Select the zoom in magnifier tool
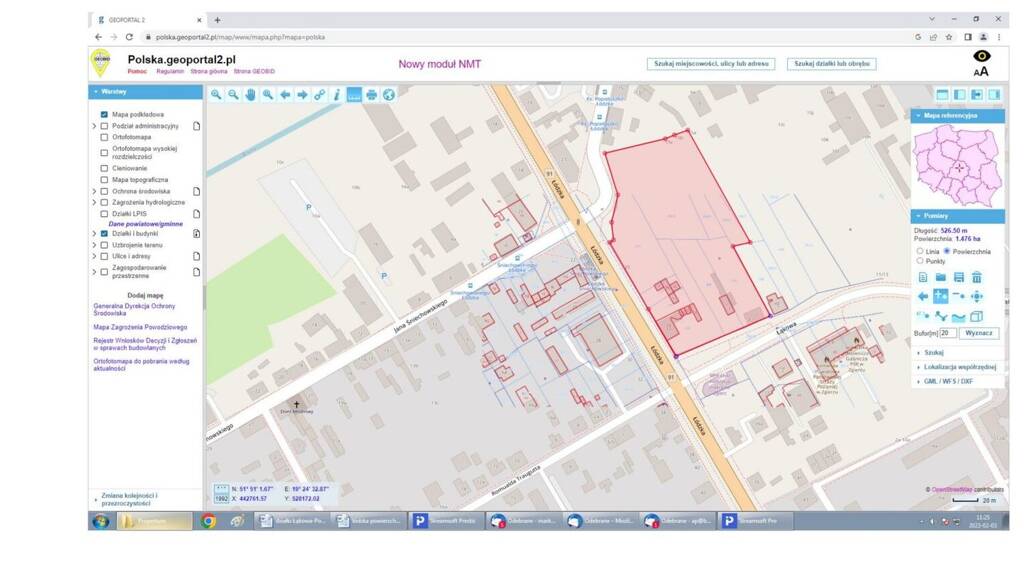1024x576 pixels. 215,95
